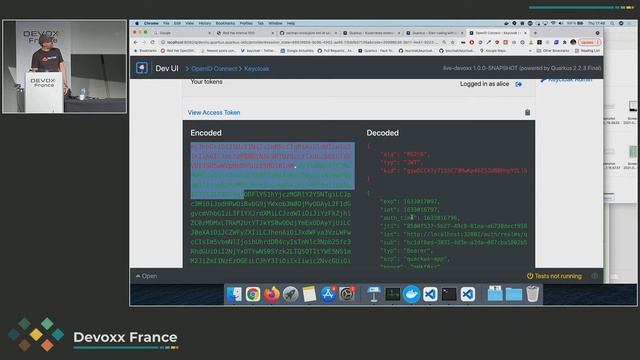Open the History menu
The width and height of the screenshot is (640, 360).
[x=204, y=23]
